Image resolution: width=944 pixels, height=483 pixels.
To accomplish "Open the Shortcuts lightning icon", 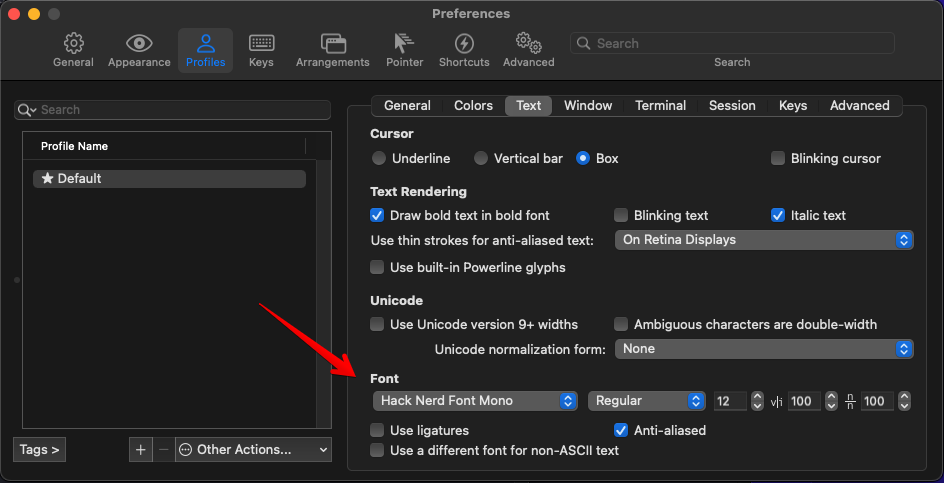I will pyautogui.click(x=464, y=44).
